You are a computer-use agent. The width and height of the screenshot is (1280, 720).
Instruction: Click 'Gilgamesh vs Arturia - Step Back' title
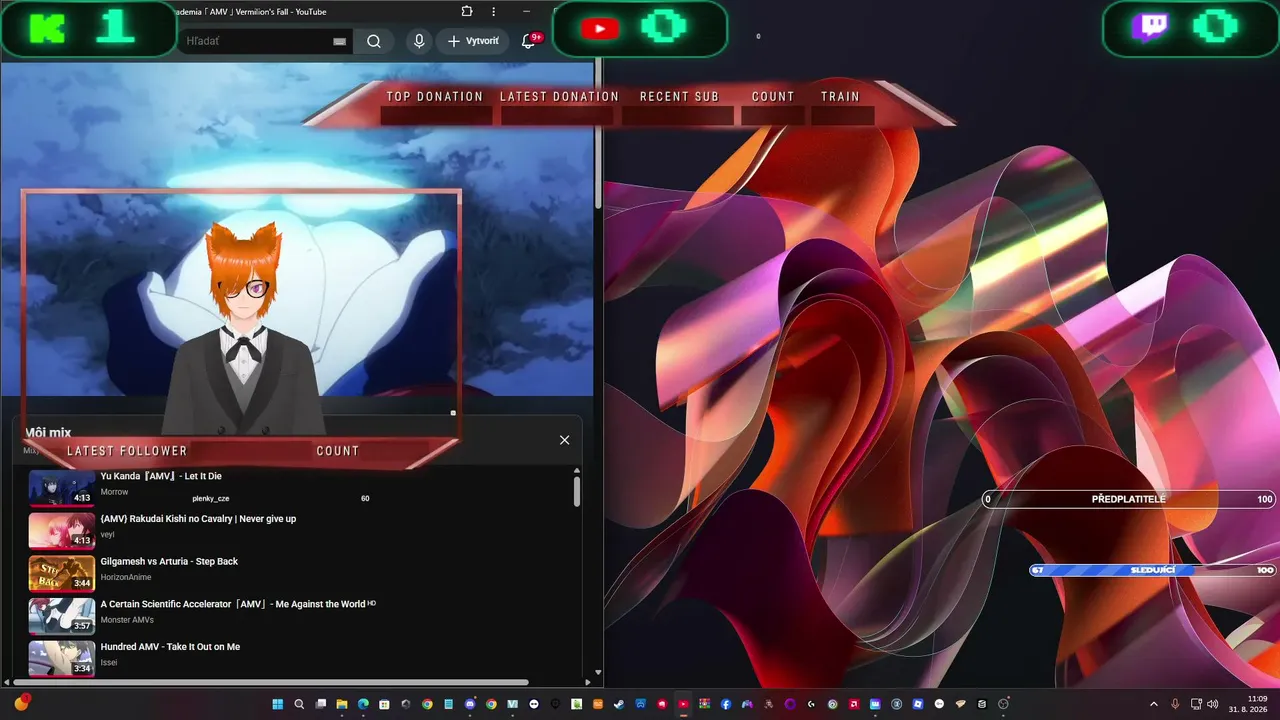coord(169,562)
